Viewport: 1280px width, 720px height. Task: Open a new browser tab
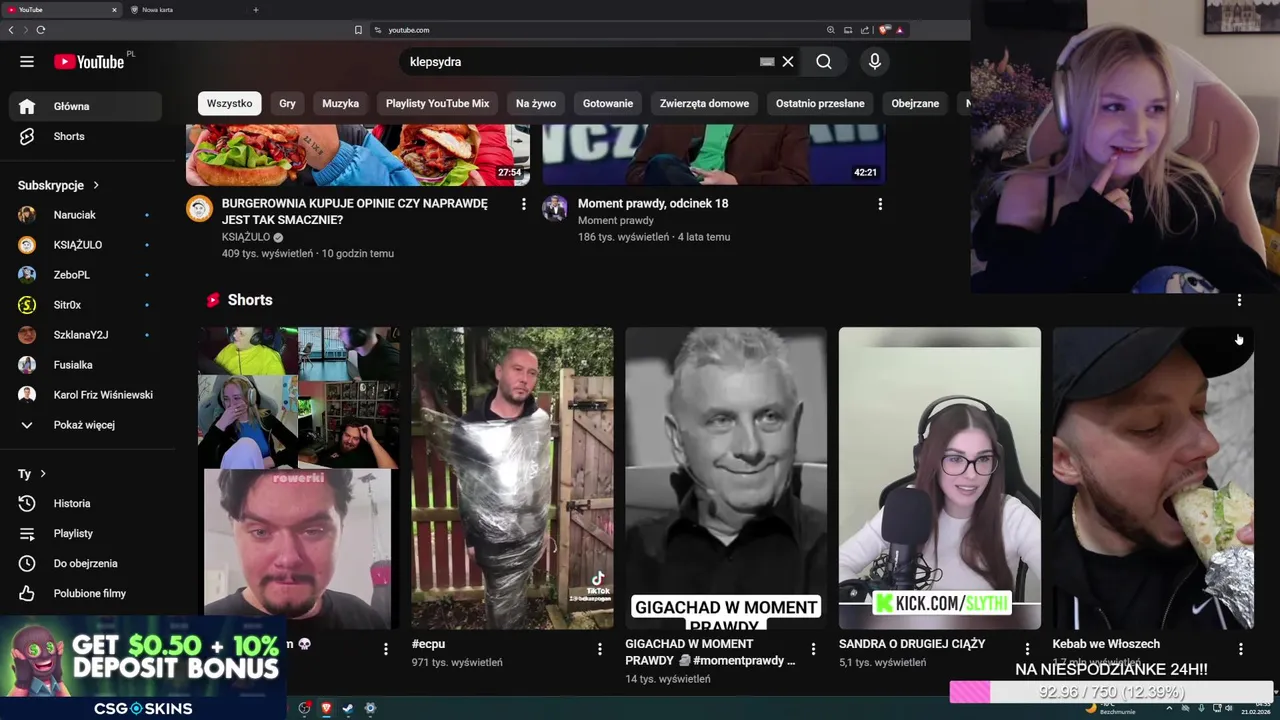click(255, 10)
